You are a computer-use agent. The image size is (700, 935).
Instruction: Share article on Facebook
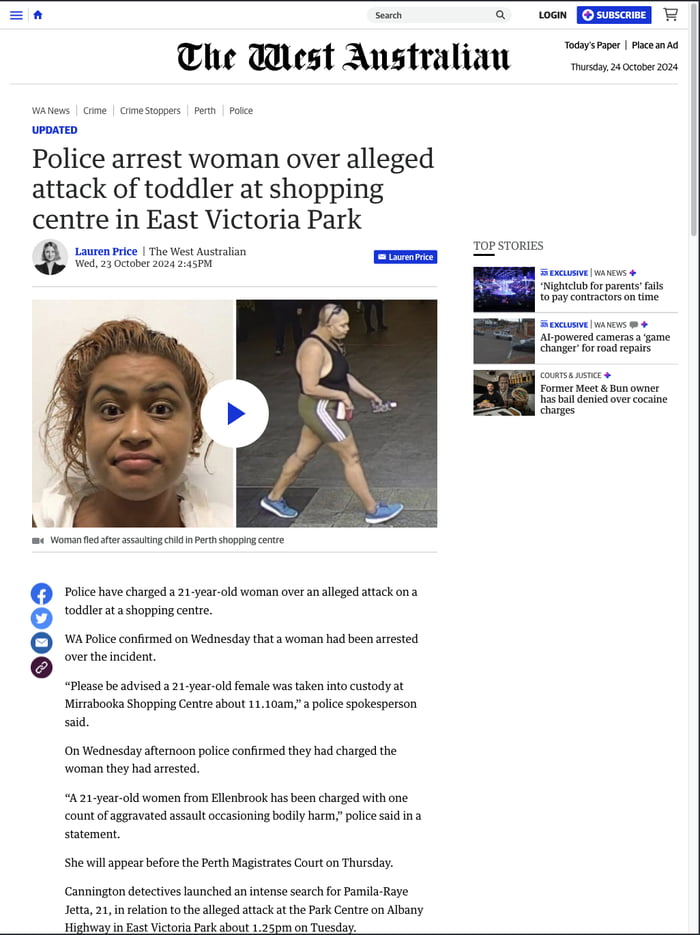(x=42, y=595)
